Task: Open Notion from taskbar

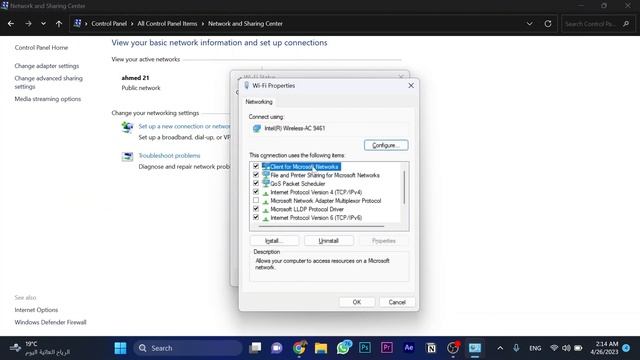Action: pyautogui.click(x=431, y=348)
